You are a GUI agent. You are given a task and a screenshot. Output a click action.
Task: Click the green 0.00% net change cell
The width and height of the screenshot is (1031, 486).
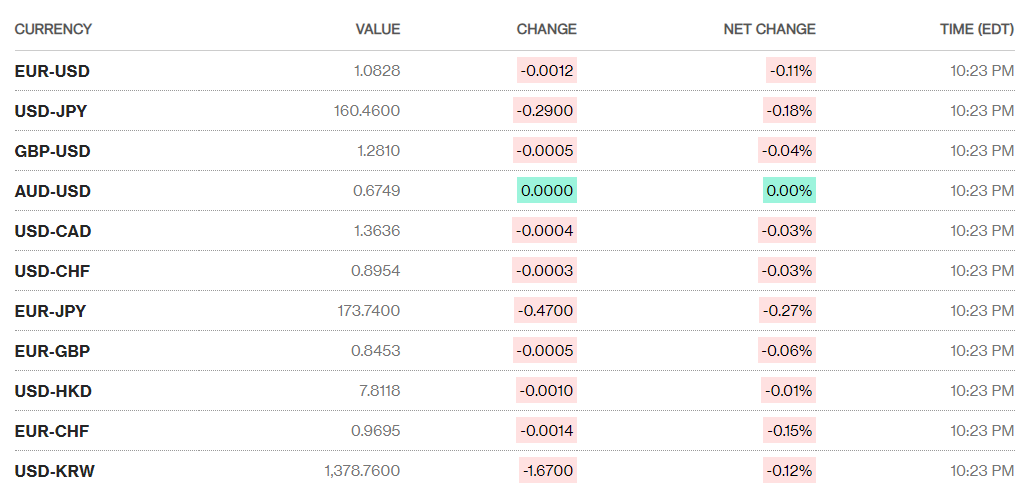(x=789, y=191)
